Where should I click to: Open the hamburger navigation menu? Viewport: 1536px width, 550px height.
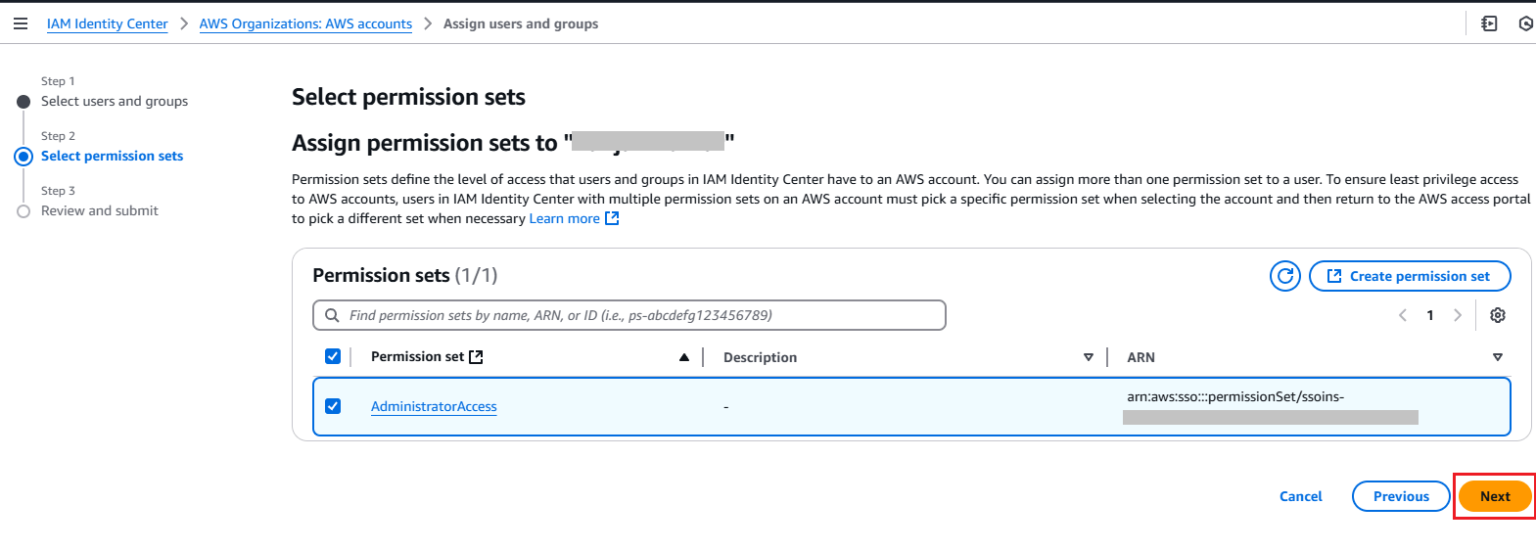point(20,24)
